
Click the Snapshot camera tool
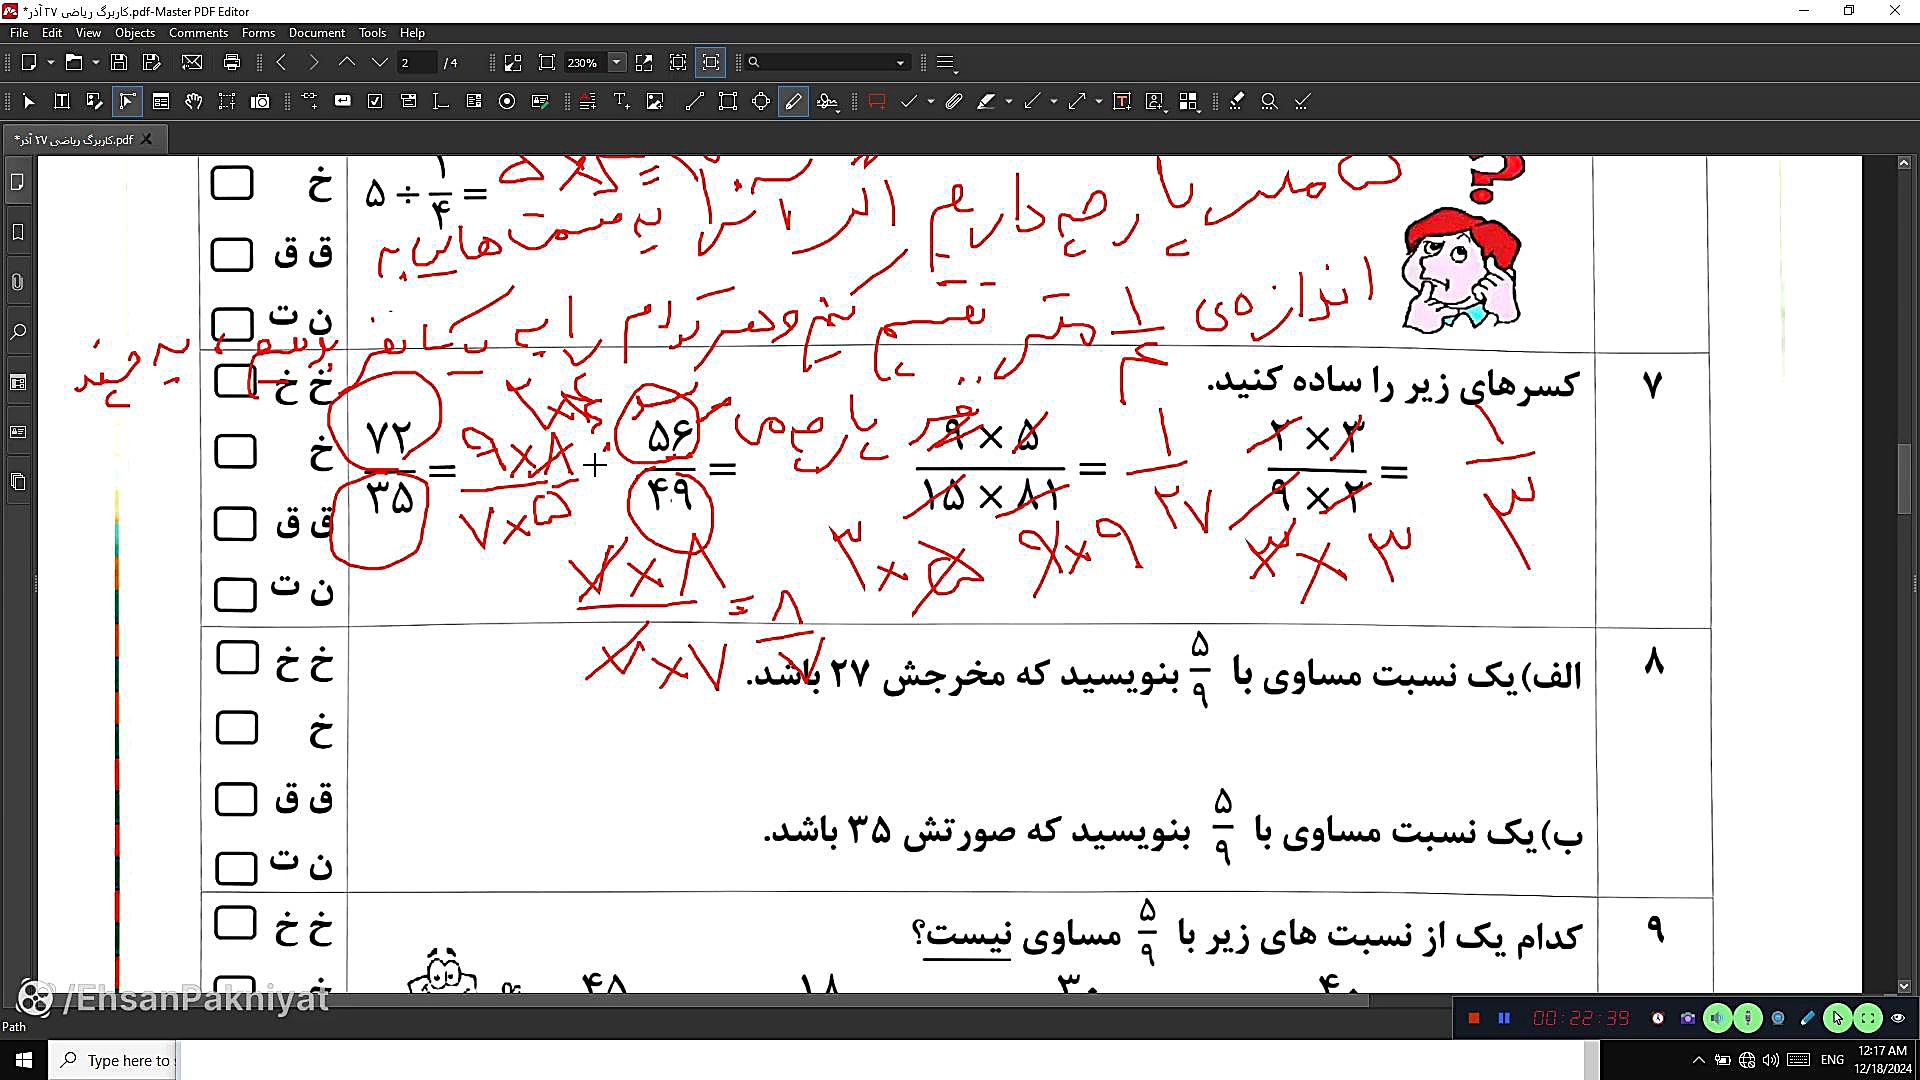260,101
